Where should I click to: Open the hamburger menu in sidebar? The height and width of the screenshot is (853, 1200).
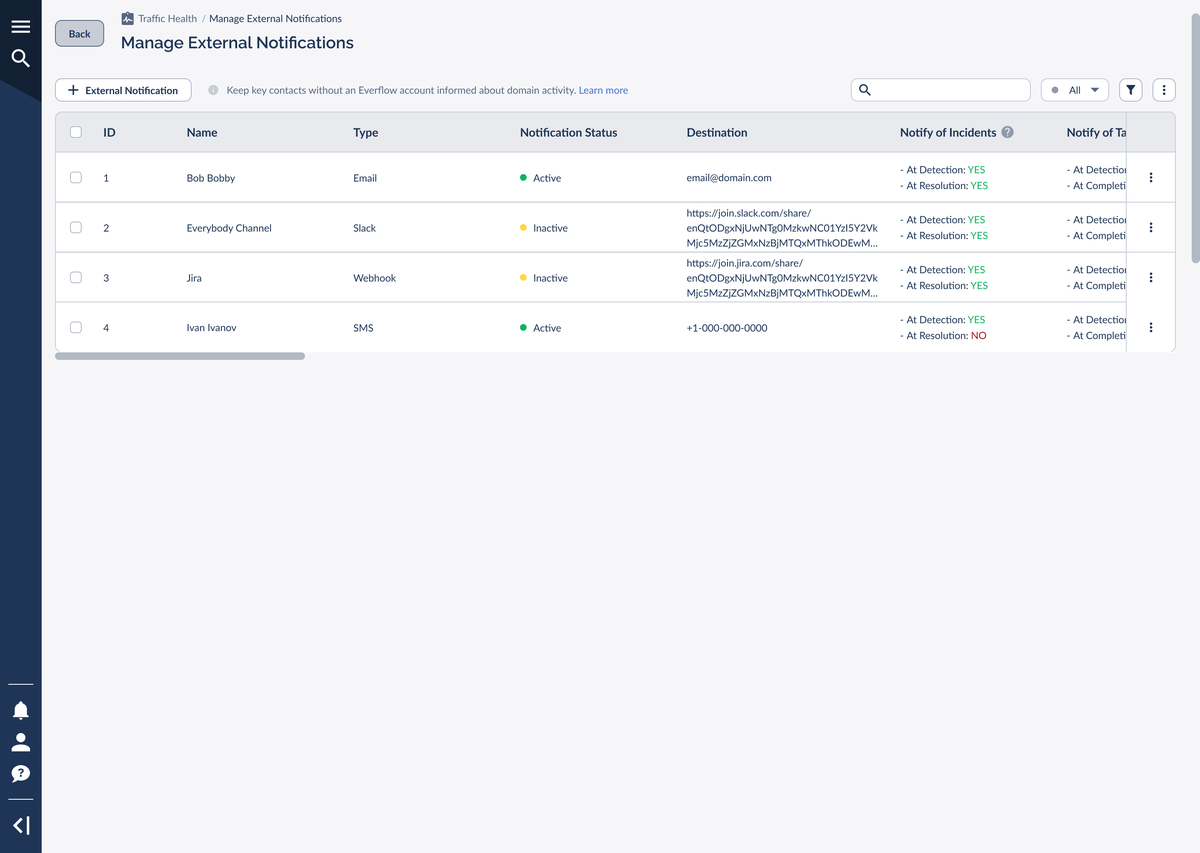pos(20,27)
